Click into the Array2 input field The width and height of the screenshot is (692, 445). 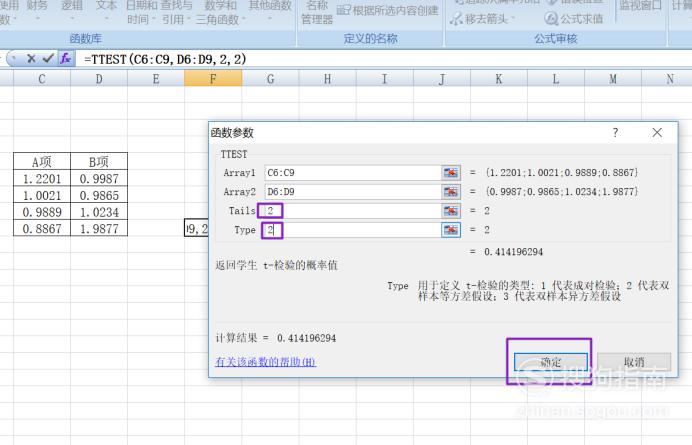(353, 192)
